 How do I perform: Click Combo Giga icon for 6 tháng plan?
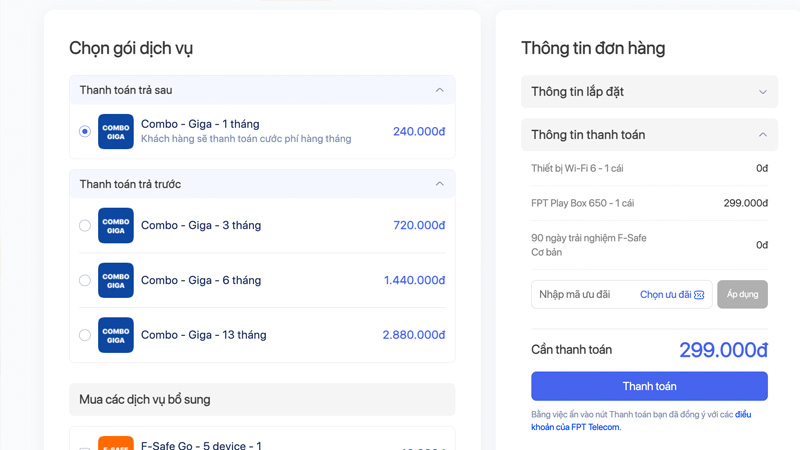[x=116, y=281]
